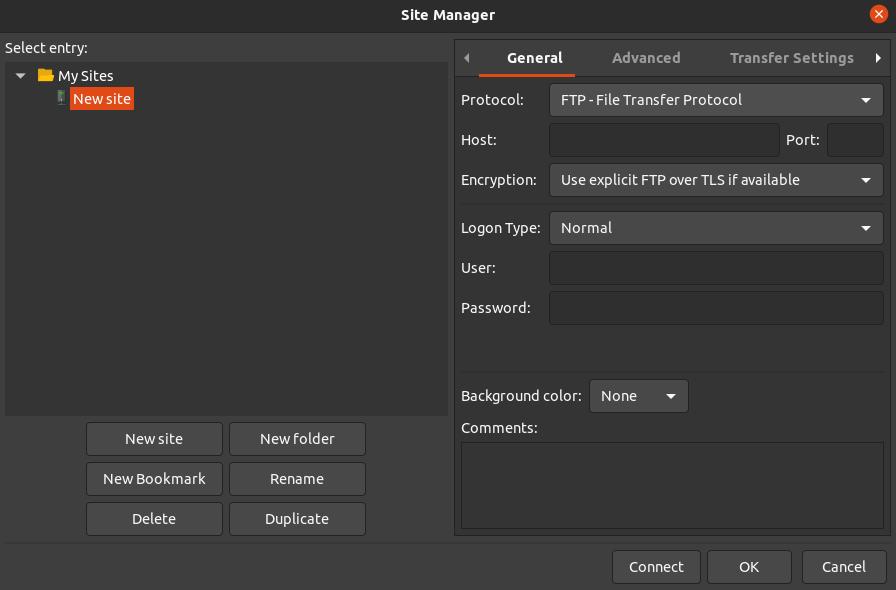The width and height of the screenshot is (896, 590).
Task: Open the Background color dropdown
Action: (639, 396)
